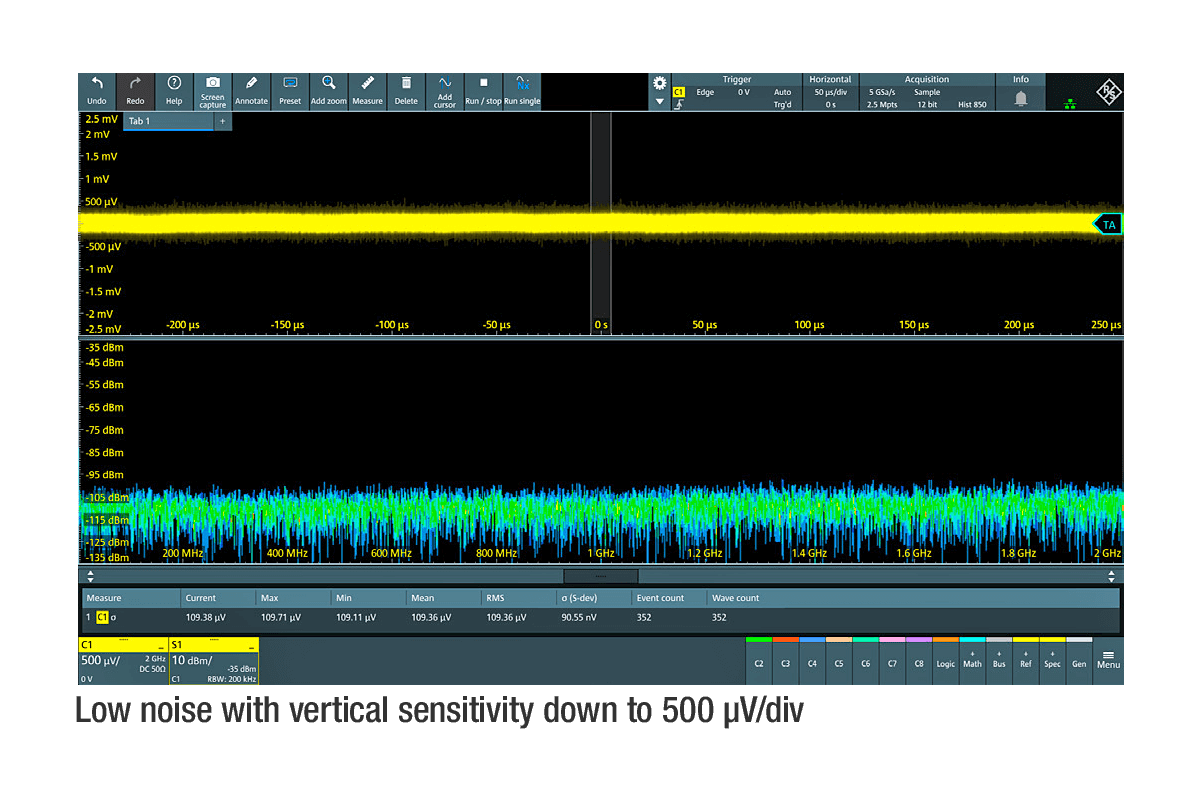Click the Preset icon
Viewport: 1200px width, 800px height.
pos(290,91)
